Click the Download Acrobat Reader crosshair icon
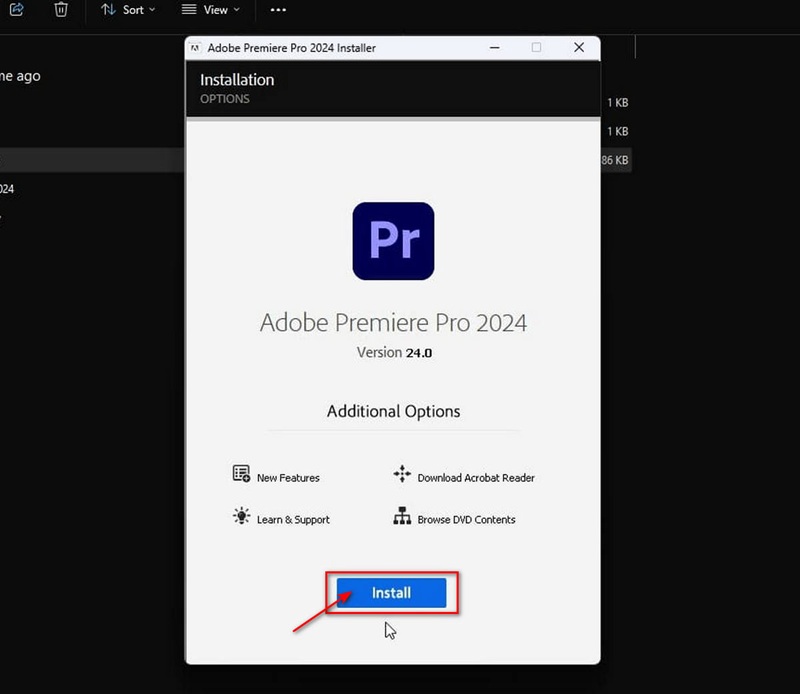Screen dimensions: 800x694 (x=403, y=477)
